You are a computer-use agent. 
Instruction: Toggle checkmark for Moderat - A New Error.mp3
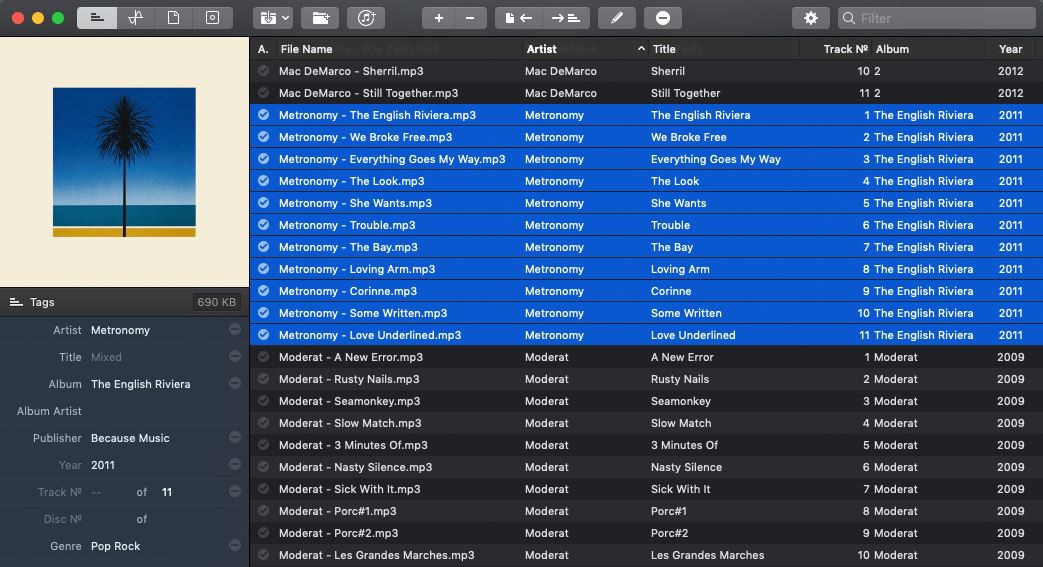click(x=263, y=357)
